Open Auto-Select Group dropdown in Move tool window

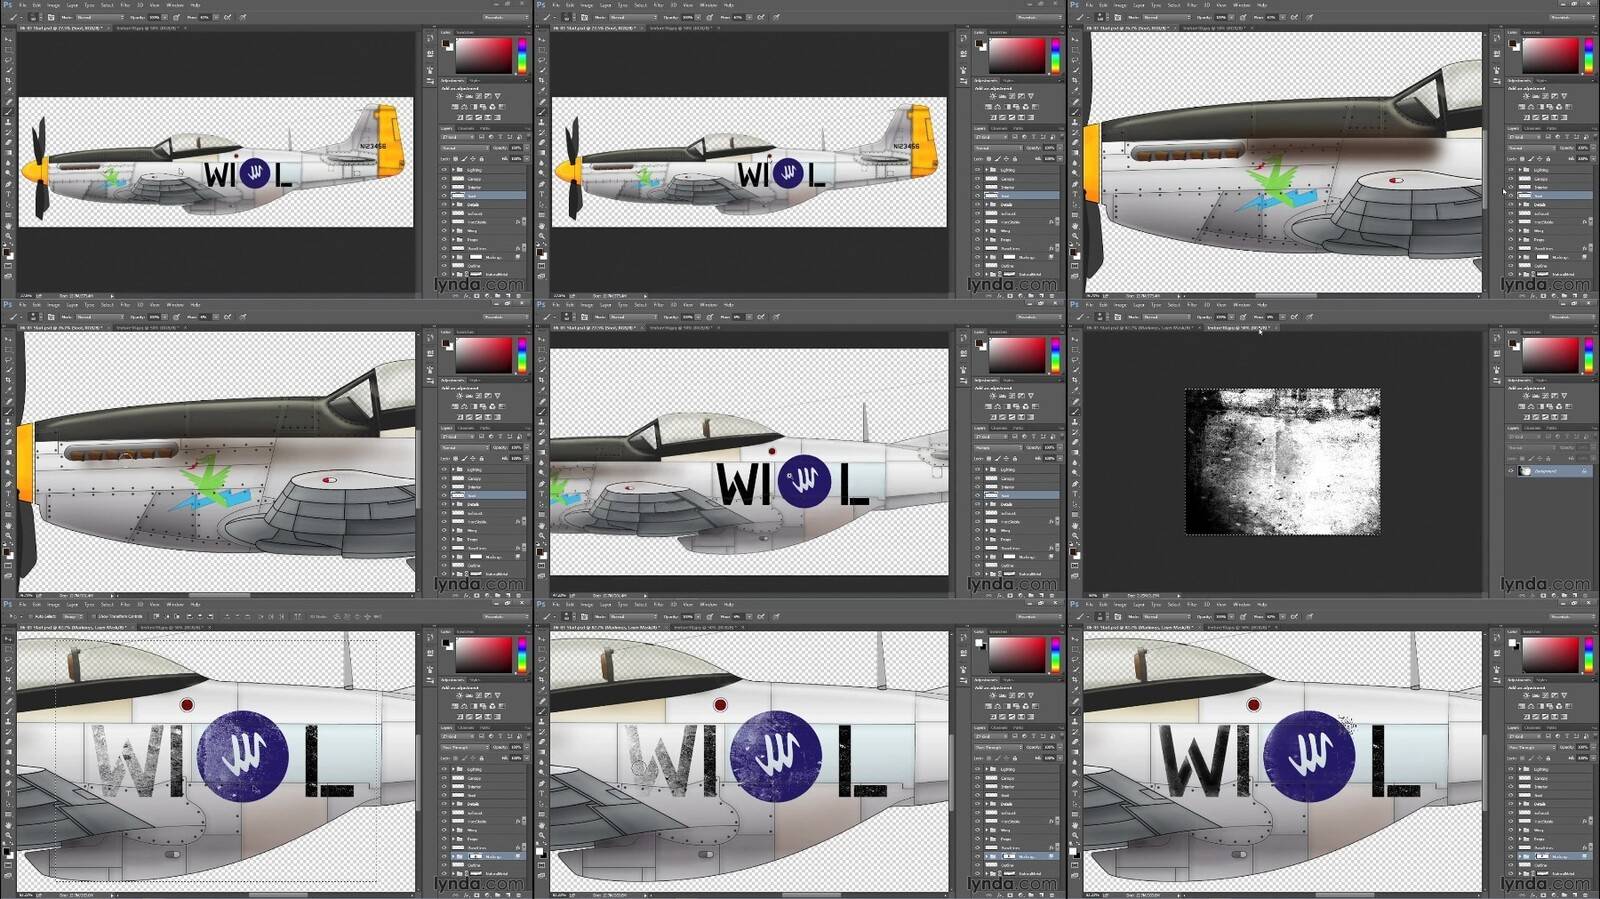point(73,617)
